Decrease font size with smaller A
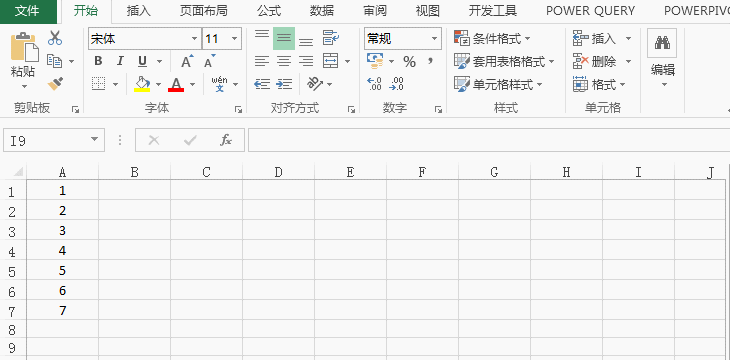Image resolution: width=730 pixels, height=360 pixels. (x=210, y=61)
